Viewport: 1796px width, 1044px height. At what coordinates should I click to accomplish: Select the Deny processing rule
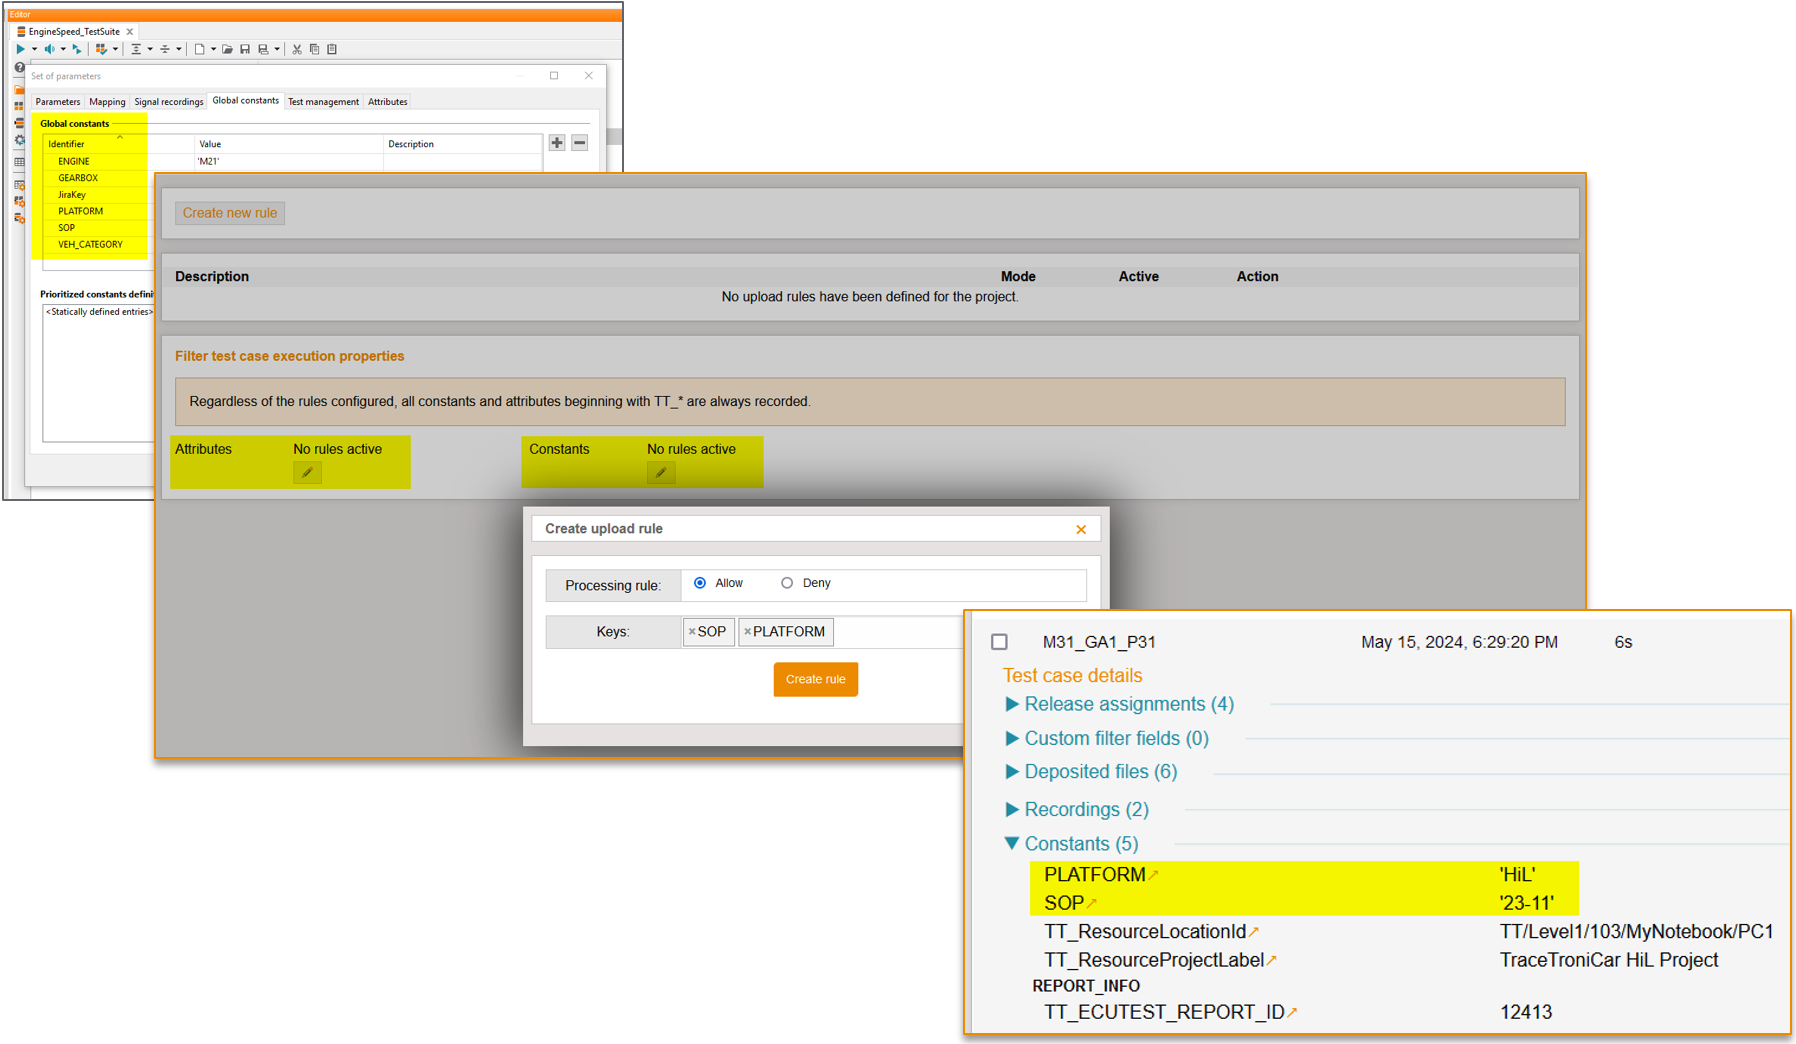coord(788,582)
